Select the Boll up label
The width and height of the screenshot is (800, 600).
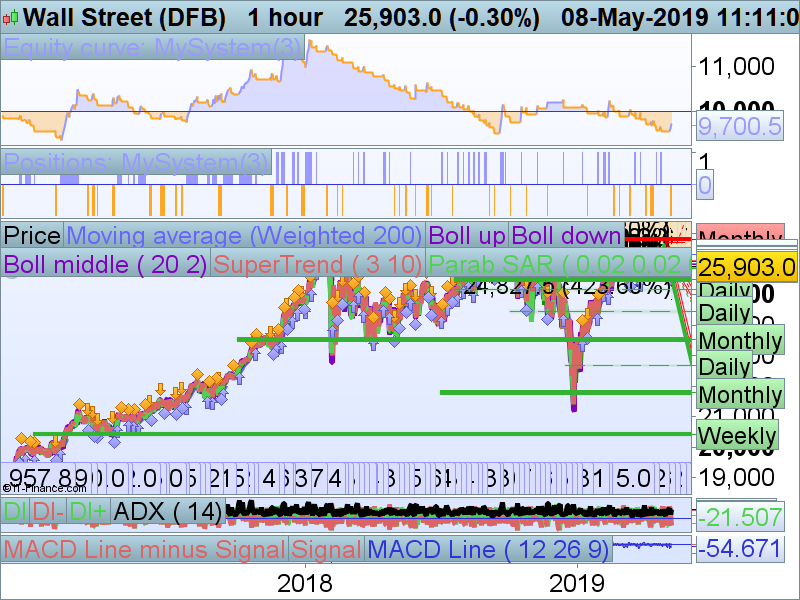tap(467, 236)
